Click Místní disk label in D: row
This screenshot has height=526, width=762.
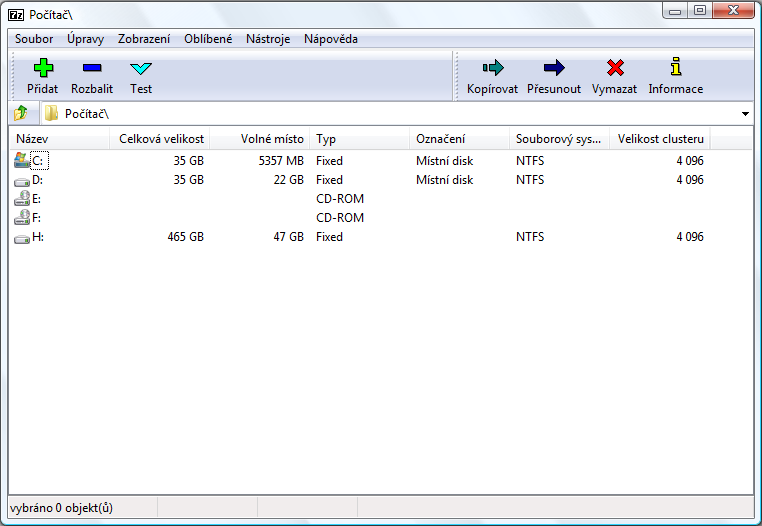[444, 180]
